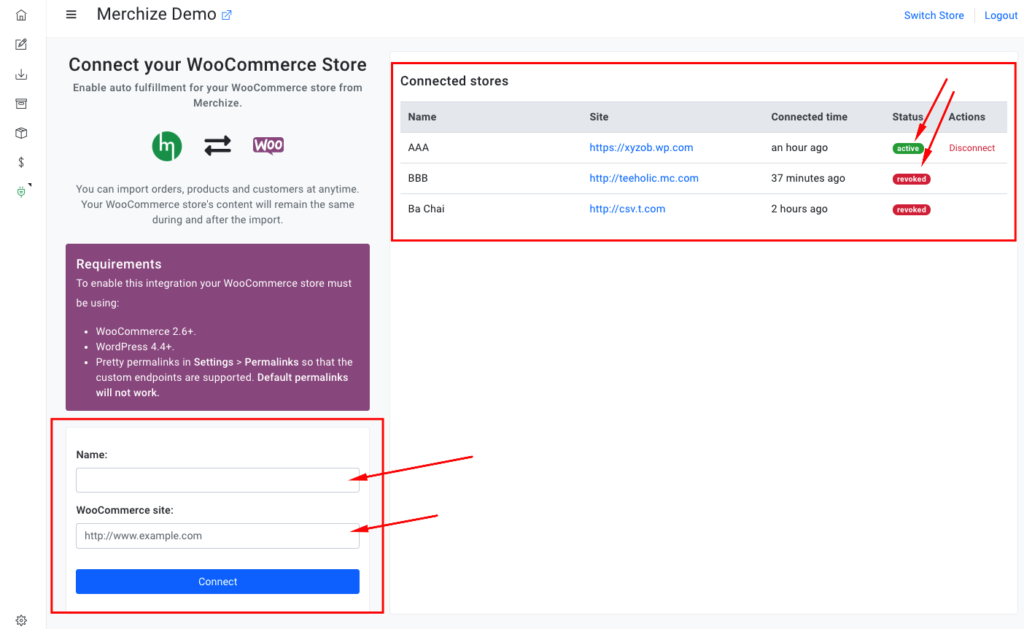Click the edit pencil sidebar icon
Image resolution: width=1024 pixels, height=629 pixels.
pos(21,44)
